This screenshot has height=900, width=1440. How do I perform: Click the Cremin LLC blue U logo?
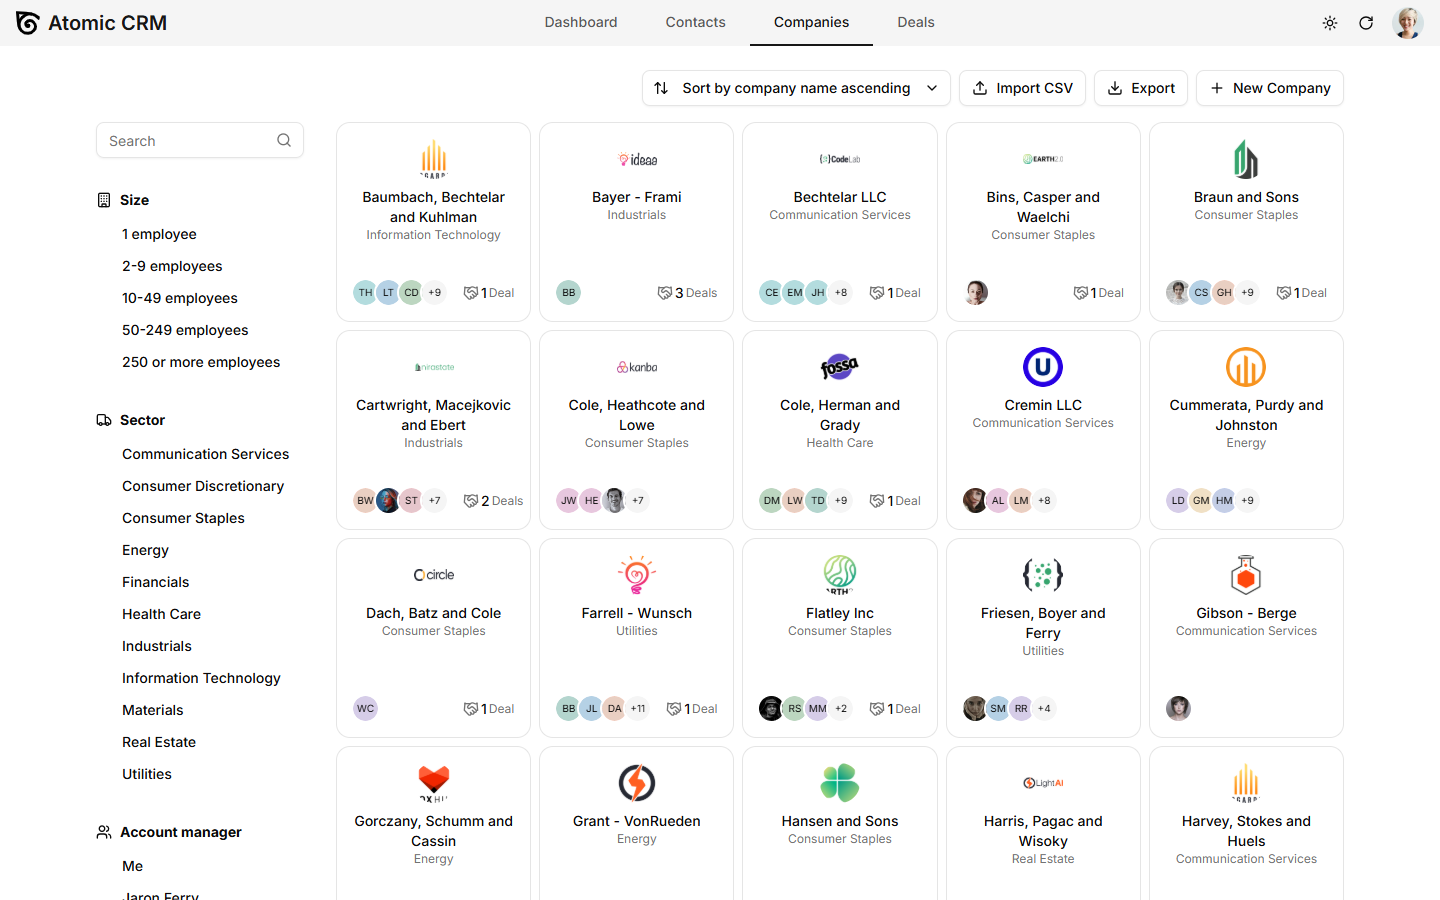click(1043, 367)
